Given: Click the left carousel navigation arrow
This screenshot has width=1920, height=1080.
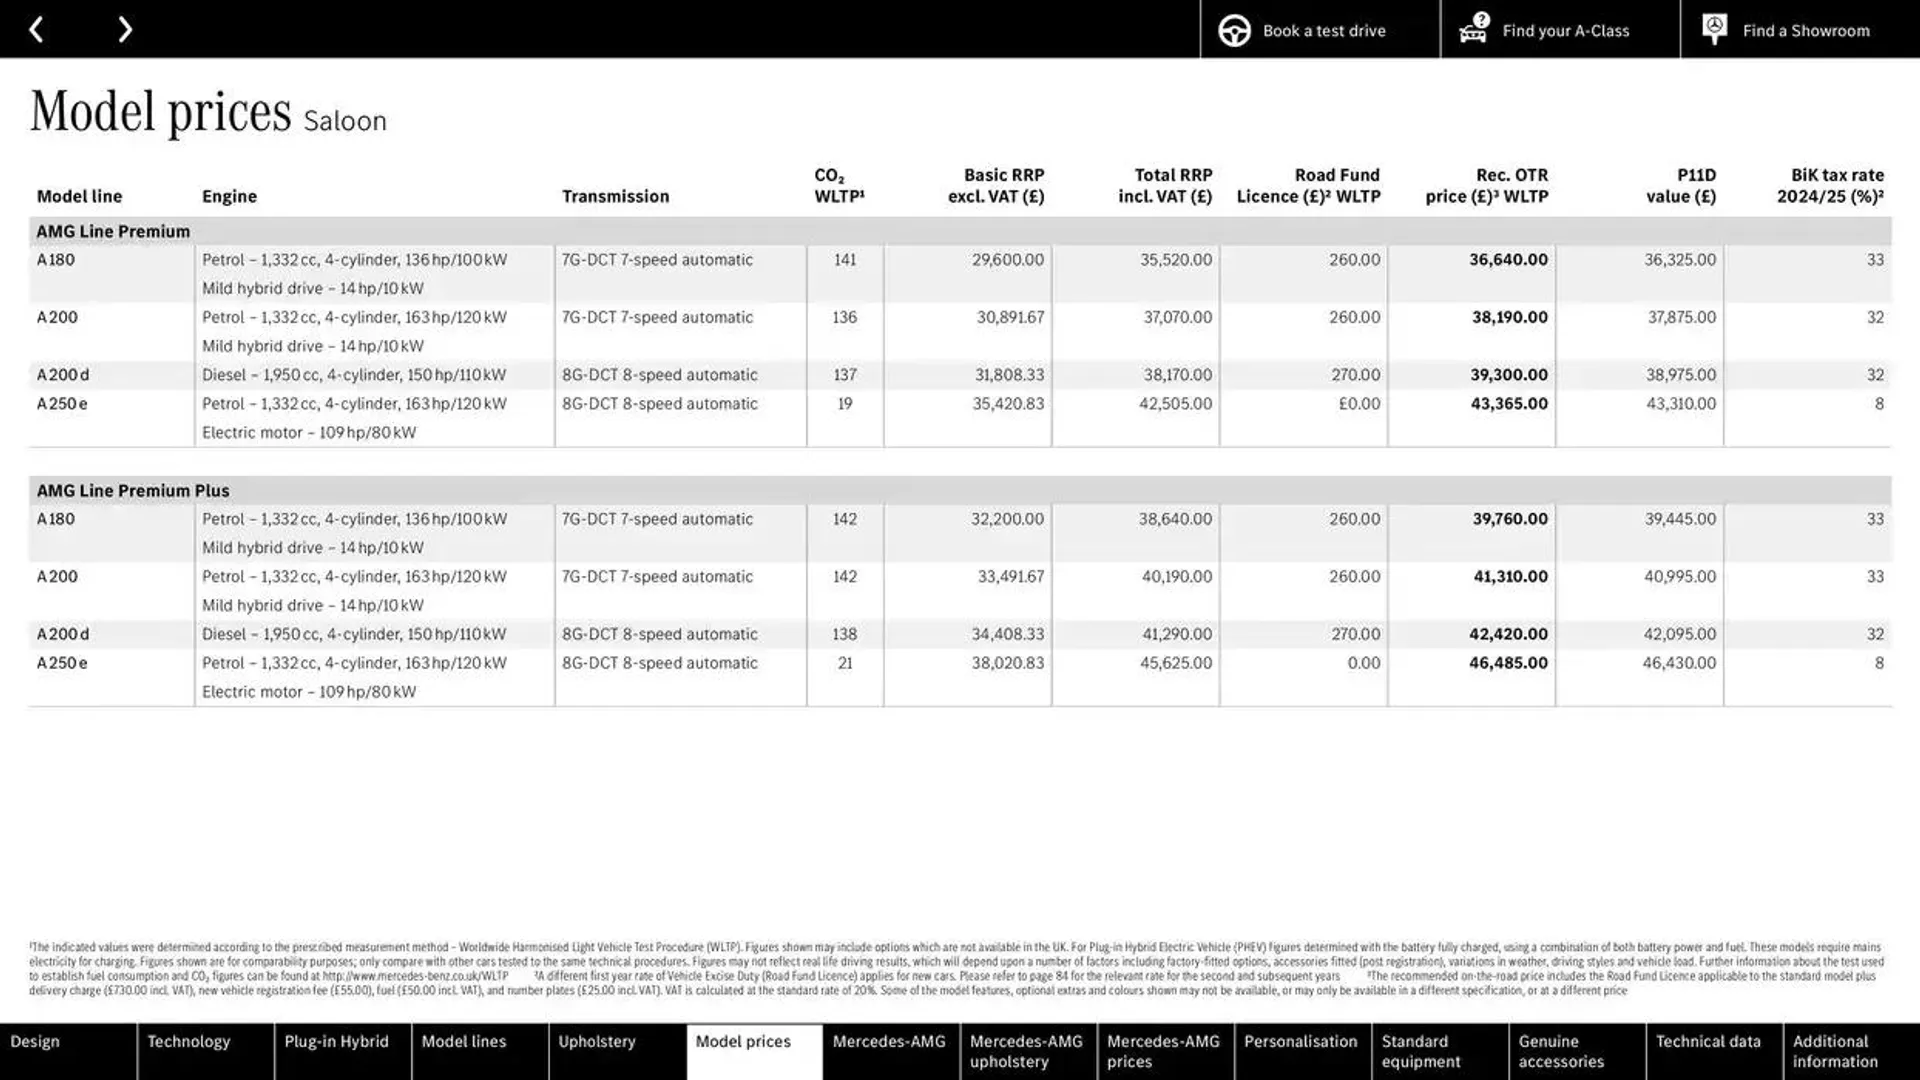Looking at the screenshot, I should tap(36, 29).
